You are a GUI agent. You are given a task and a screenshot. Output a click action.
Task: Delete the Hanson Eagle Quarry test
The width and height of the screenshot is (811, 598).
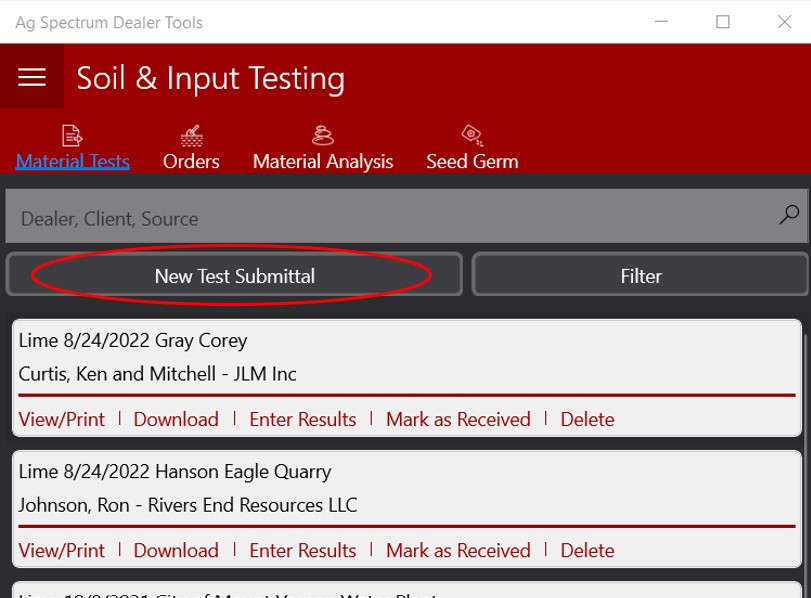pyautogui.click(x=587, y=550)
